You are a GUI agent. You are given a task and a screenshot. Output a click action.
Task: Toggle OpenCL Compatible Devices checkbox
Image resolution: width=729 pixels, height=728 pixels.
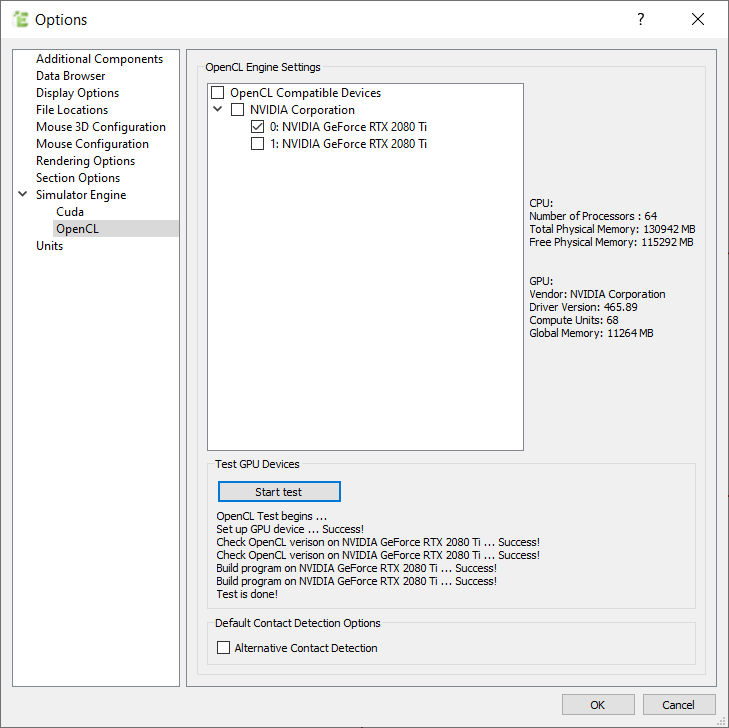tap(218, 93)
